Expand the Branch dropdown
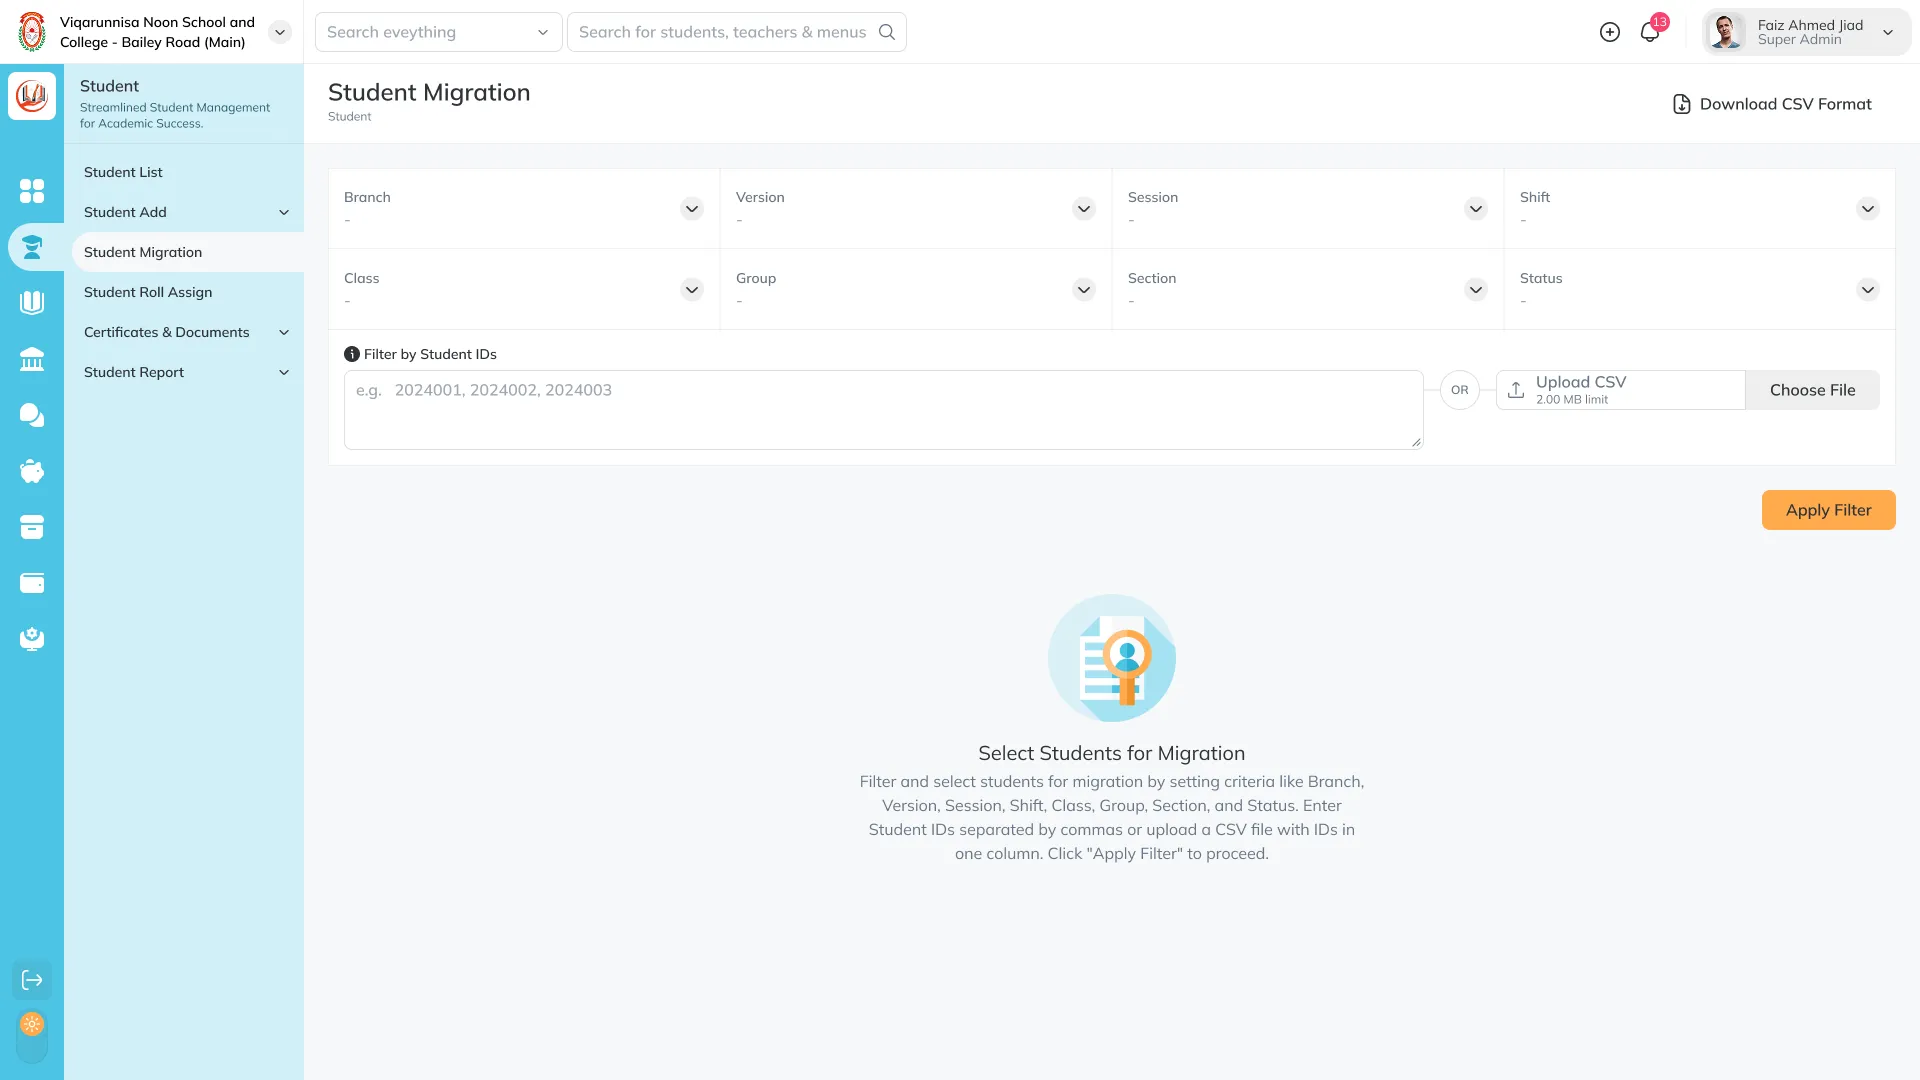The image size is (1920, 1080). pos(691,209)
